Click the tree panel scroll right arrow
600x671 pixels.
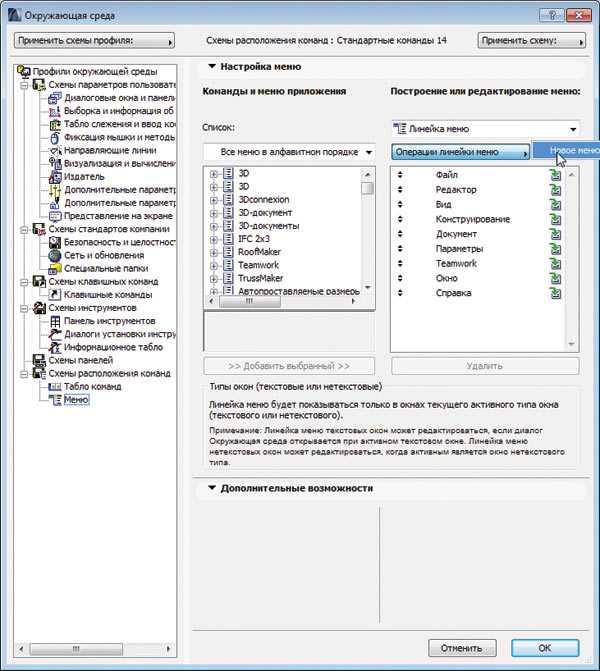168,649
